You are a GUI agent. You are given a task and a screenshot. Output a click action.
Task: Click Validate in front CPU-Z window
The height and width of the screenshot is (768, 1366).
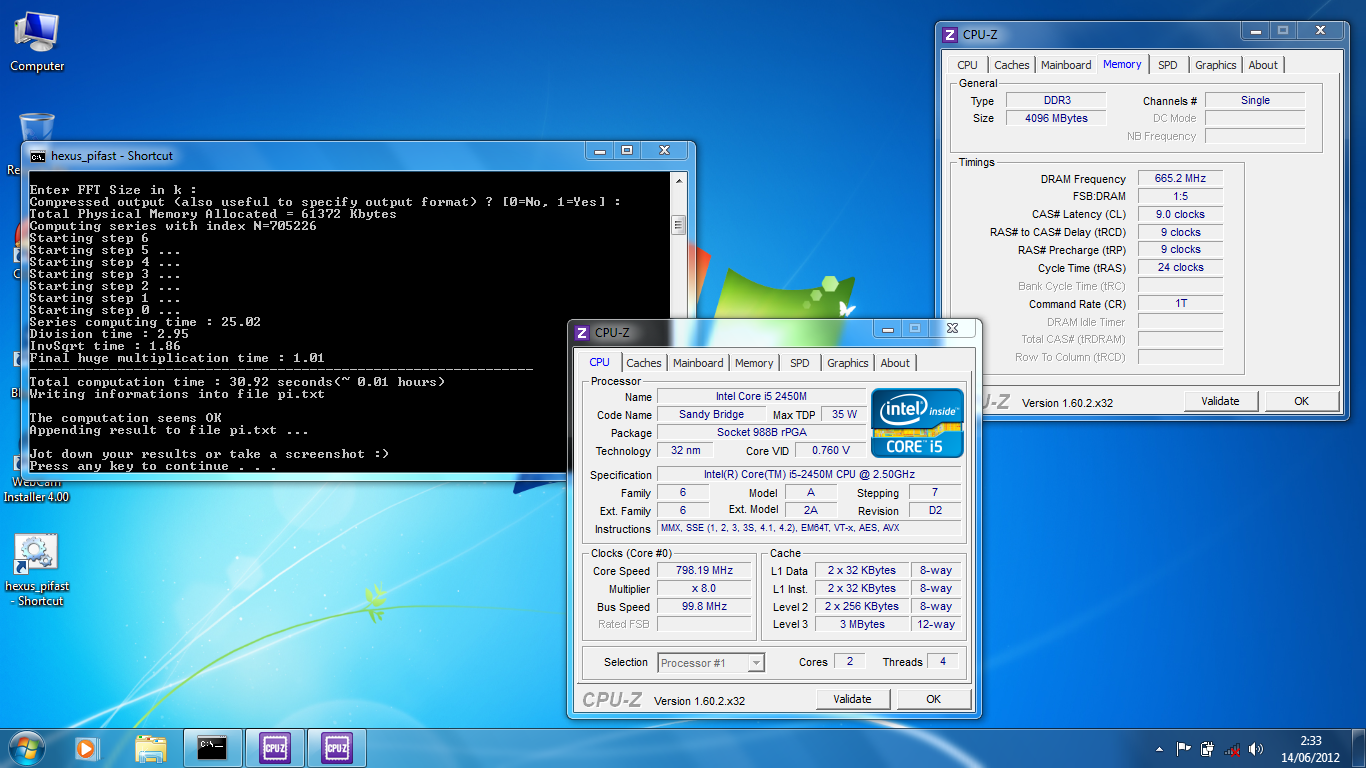click(x=852, y=699)
